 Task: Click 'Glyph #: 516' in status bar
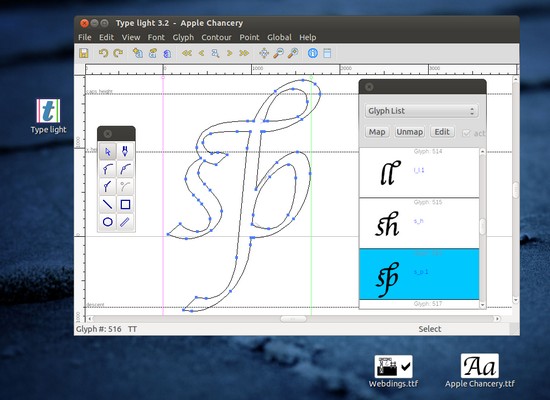[99, 329]
